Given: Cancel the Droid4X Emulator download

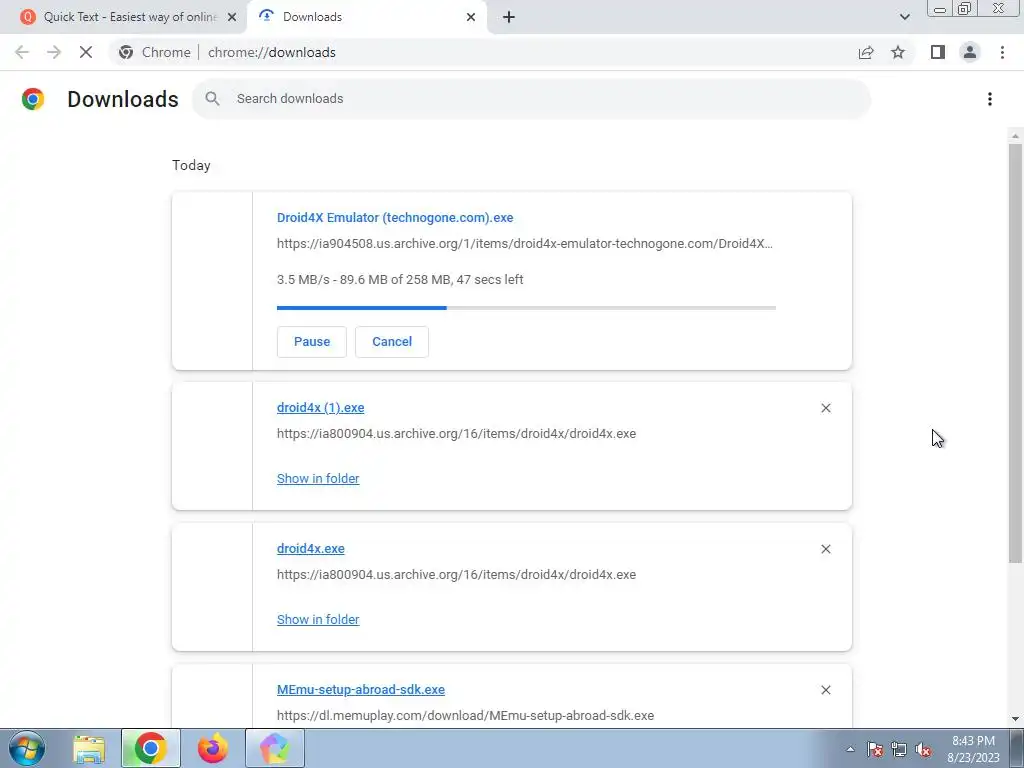Looking at the screenshot, I should [x=392, y=342].
